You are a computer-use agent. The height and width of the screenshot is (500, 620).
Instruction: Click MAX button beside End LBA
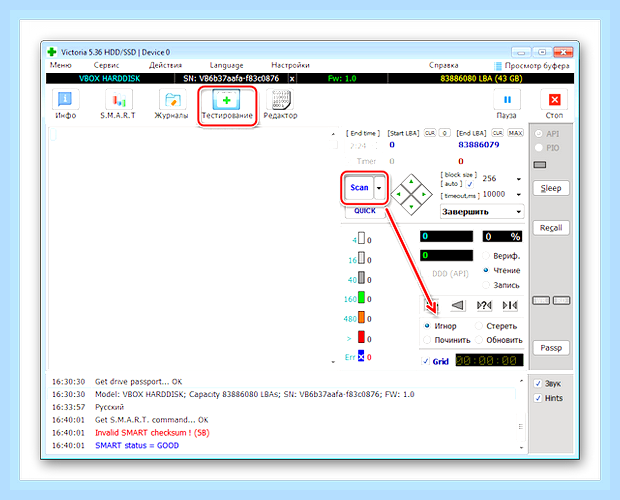tap(515, 133)
